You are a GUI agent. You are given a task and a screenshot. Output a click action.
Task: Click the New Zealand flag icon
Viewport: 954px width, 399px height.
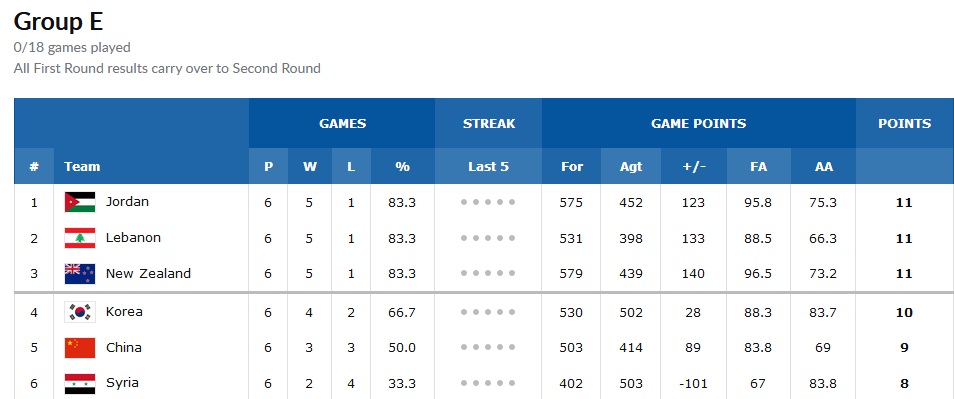tap(80, 274)
